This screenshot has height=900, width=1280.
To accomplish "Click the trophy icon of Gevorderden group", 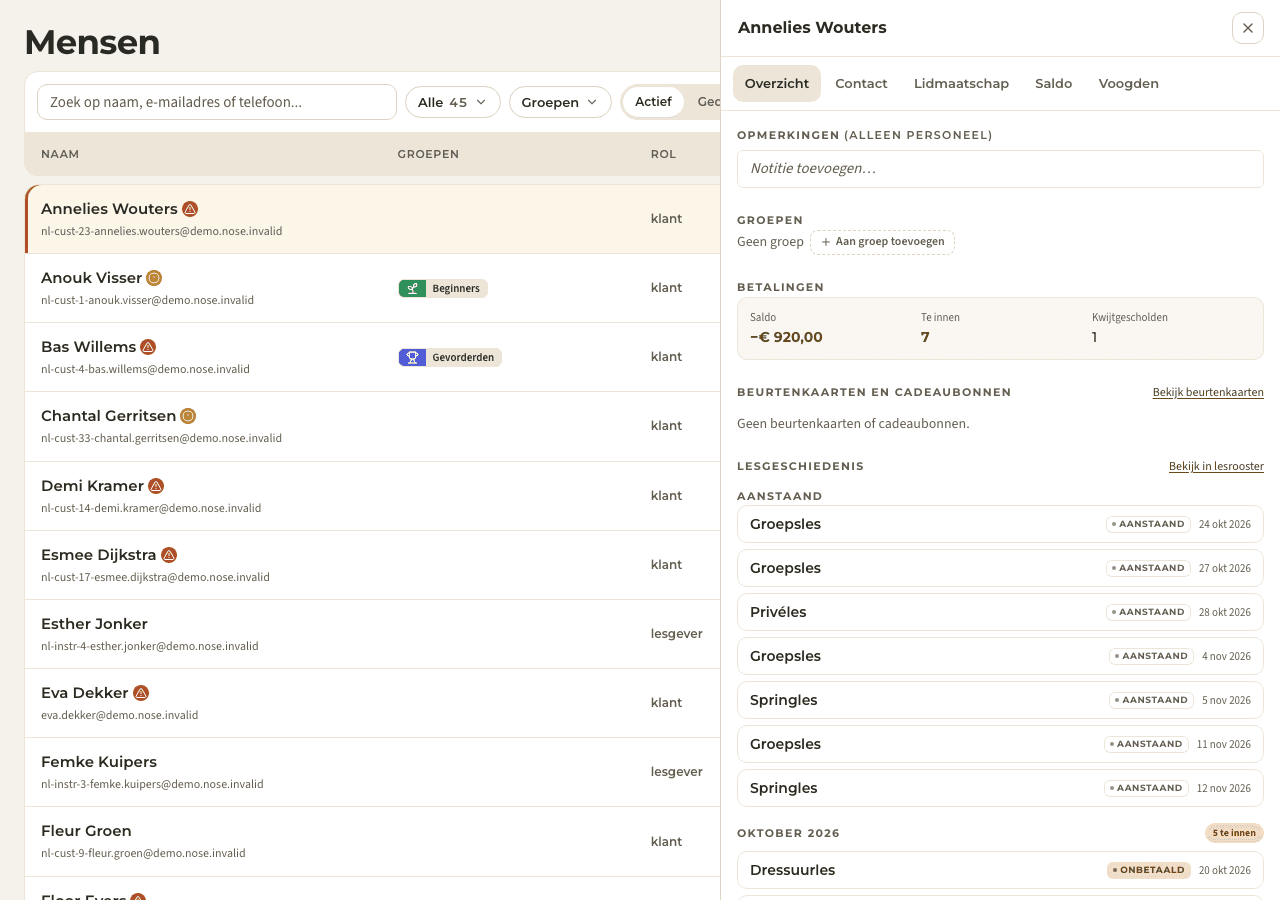I will click(412, 357).
